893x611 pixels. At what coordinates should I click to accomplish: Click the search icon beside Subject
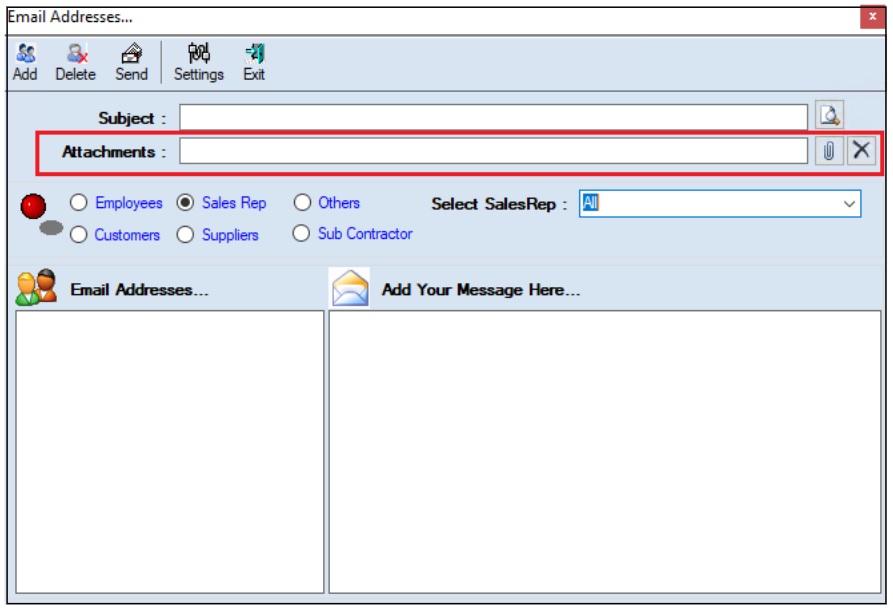(830, 116)
